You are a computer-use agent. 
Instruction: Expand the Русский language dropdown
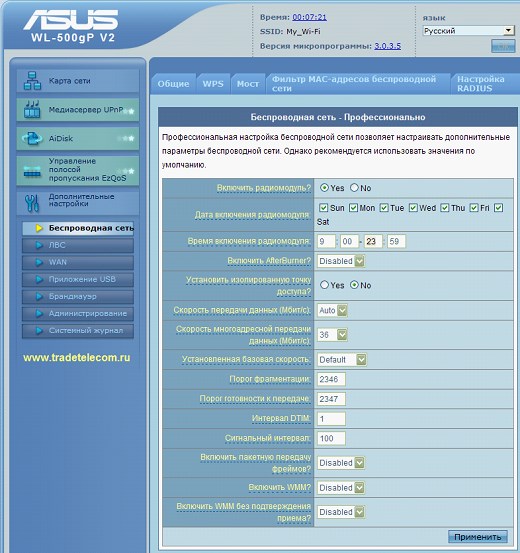pyautogui.click(x=468, y=31)
